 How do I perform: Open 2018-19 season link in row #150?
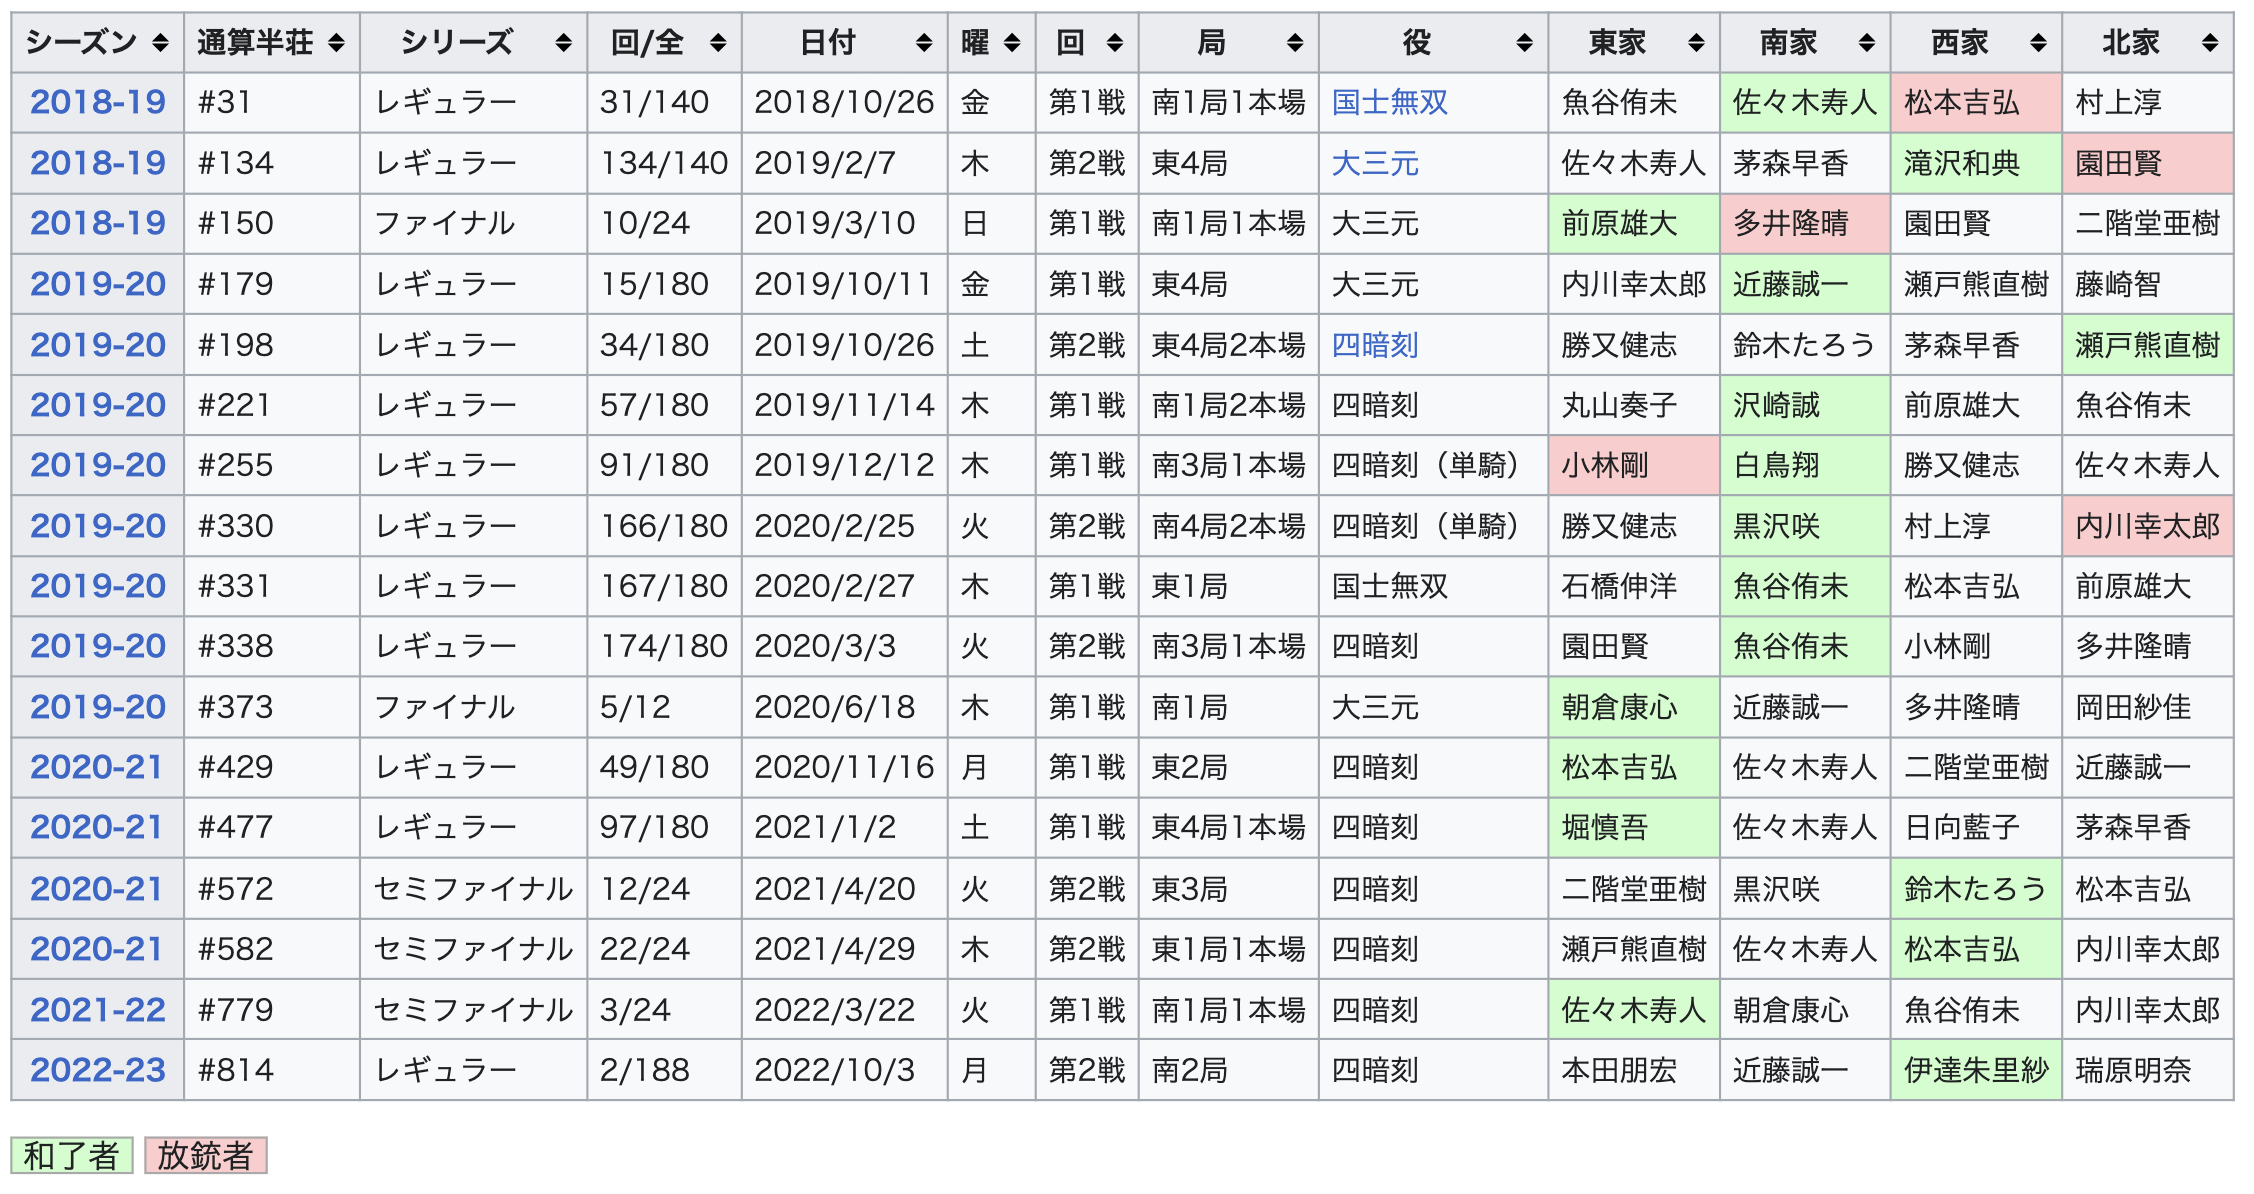tap(98, 223)
